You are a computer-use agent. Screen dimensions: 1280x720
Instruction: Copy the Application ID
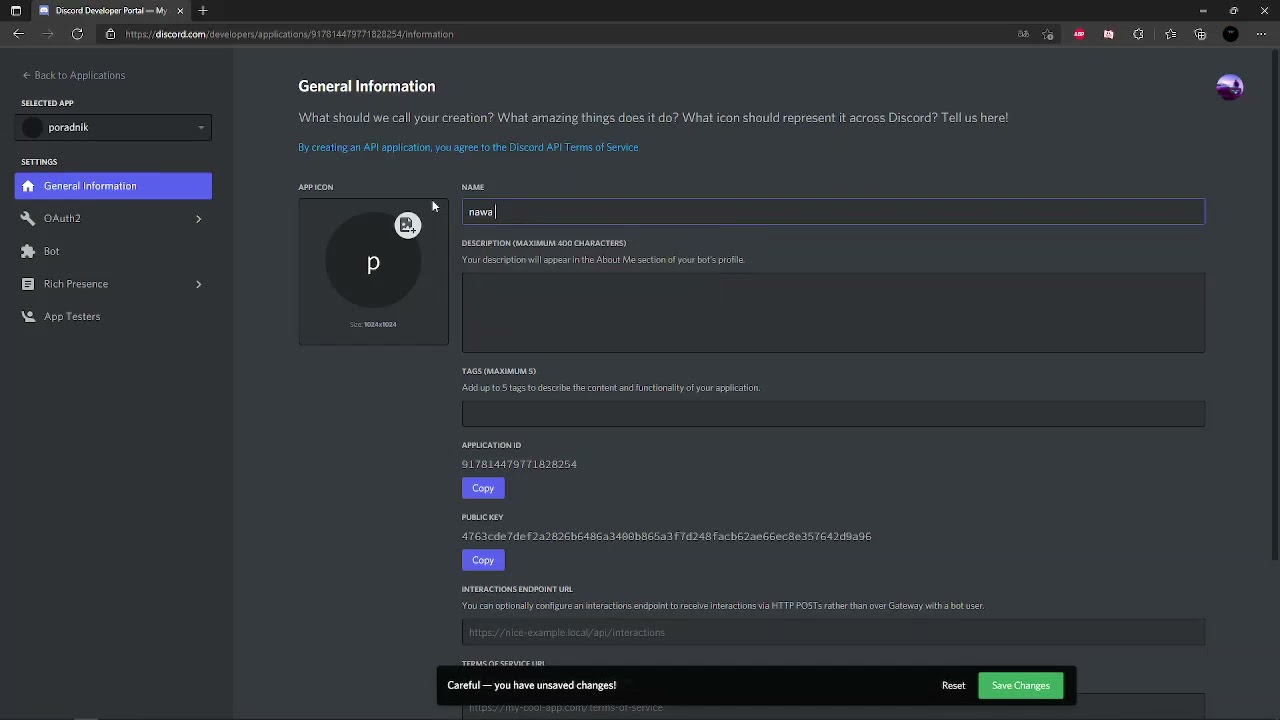point(483,488)
